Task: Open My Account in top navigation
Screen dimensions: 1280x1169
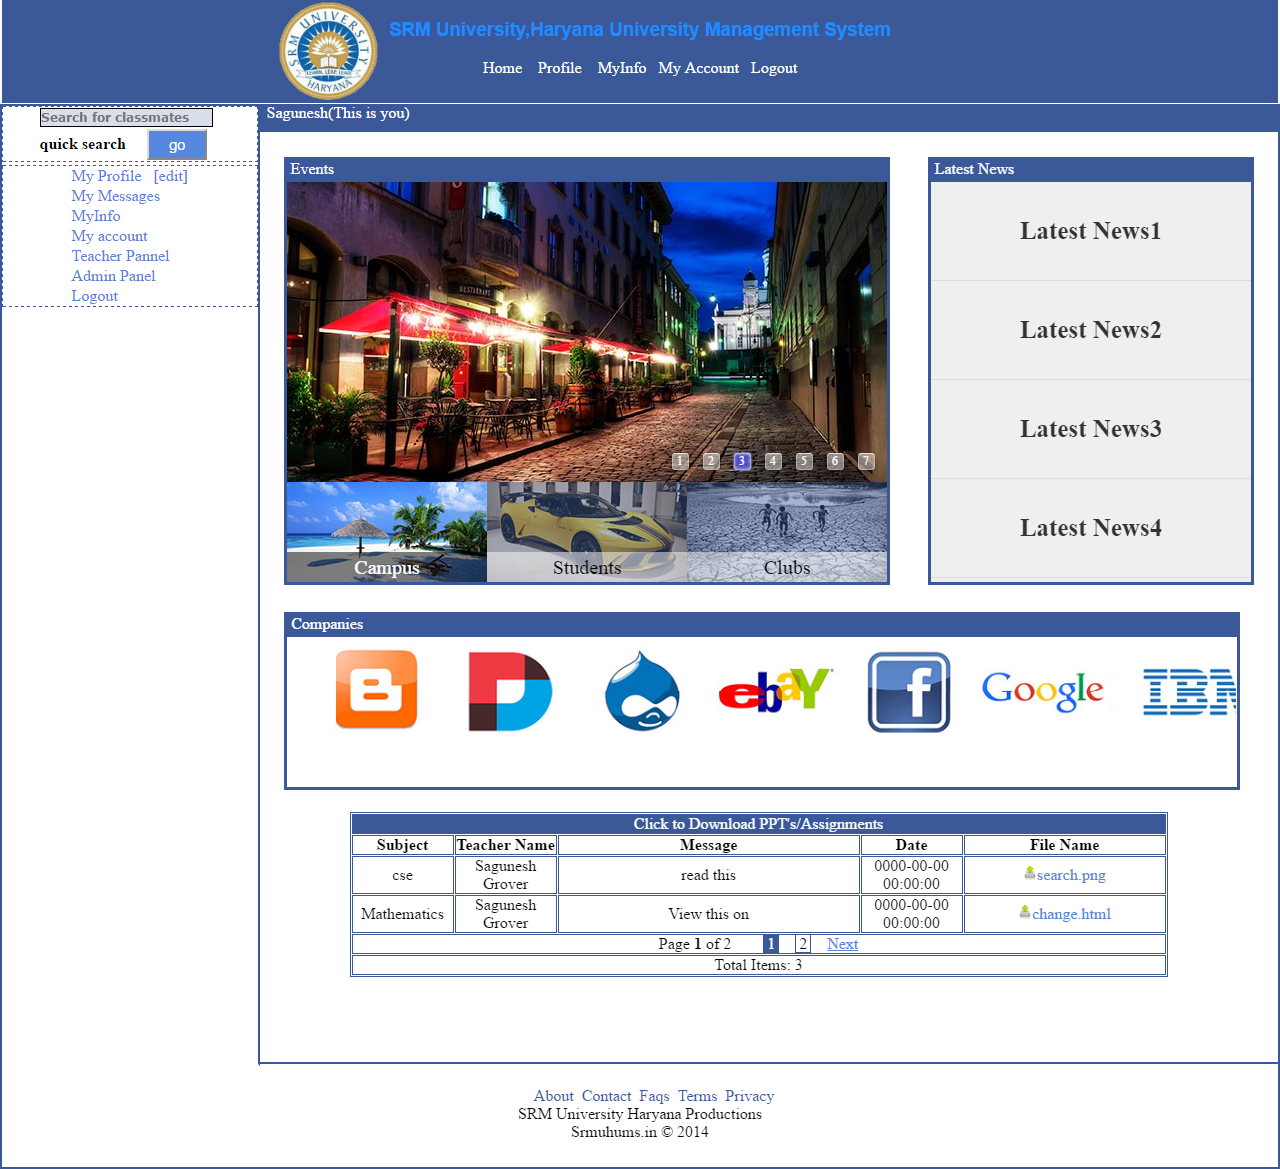Action: 698,68
